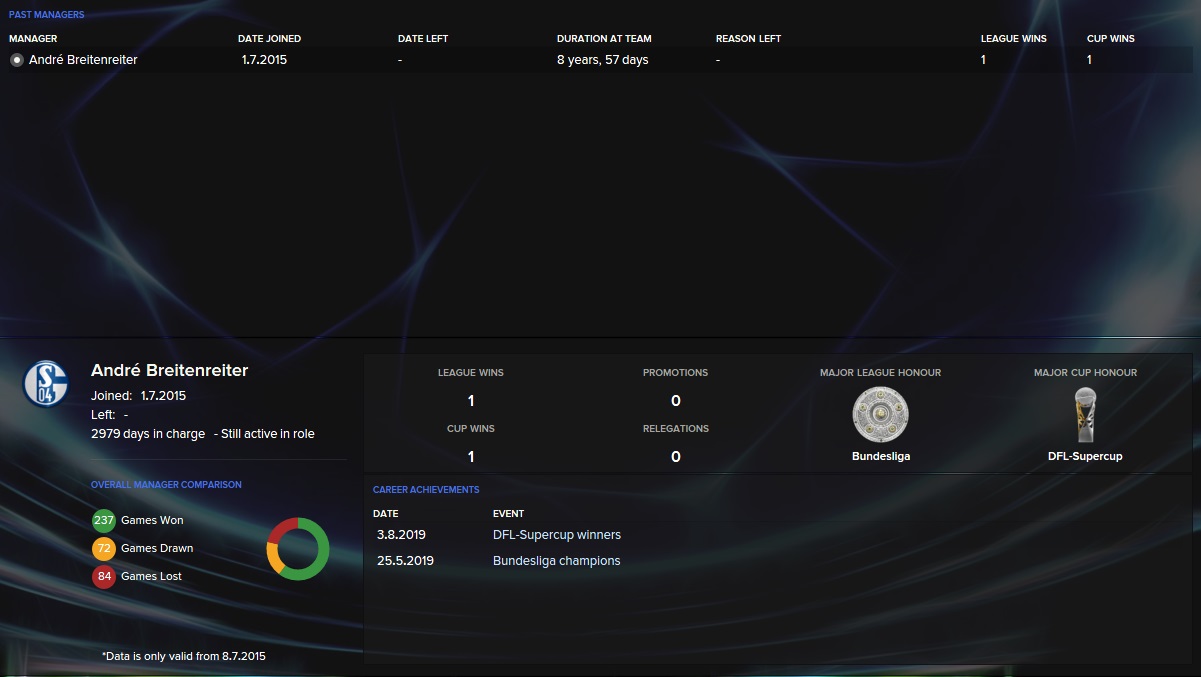Click the 25.5.2019 achievement date
Screen dimensions: 1201x677
point(405,561)
